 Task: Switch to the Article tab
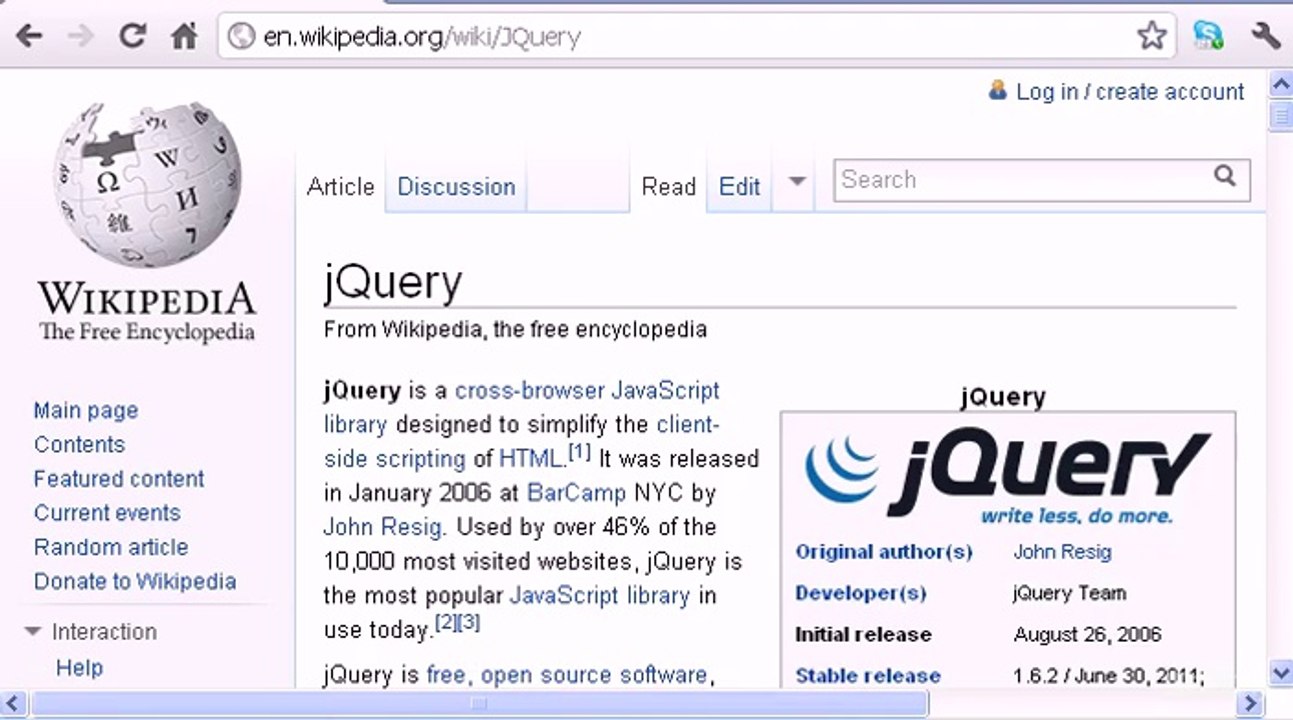pyautogui.click(x=340, y=186)
